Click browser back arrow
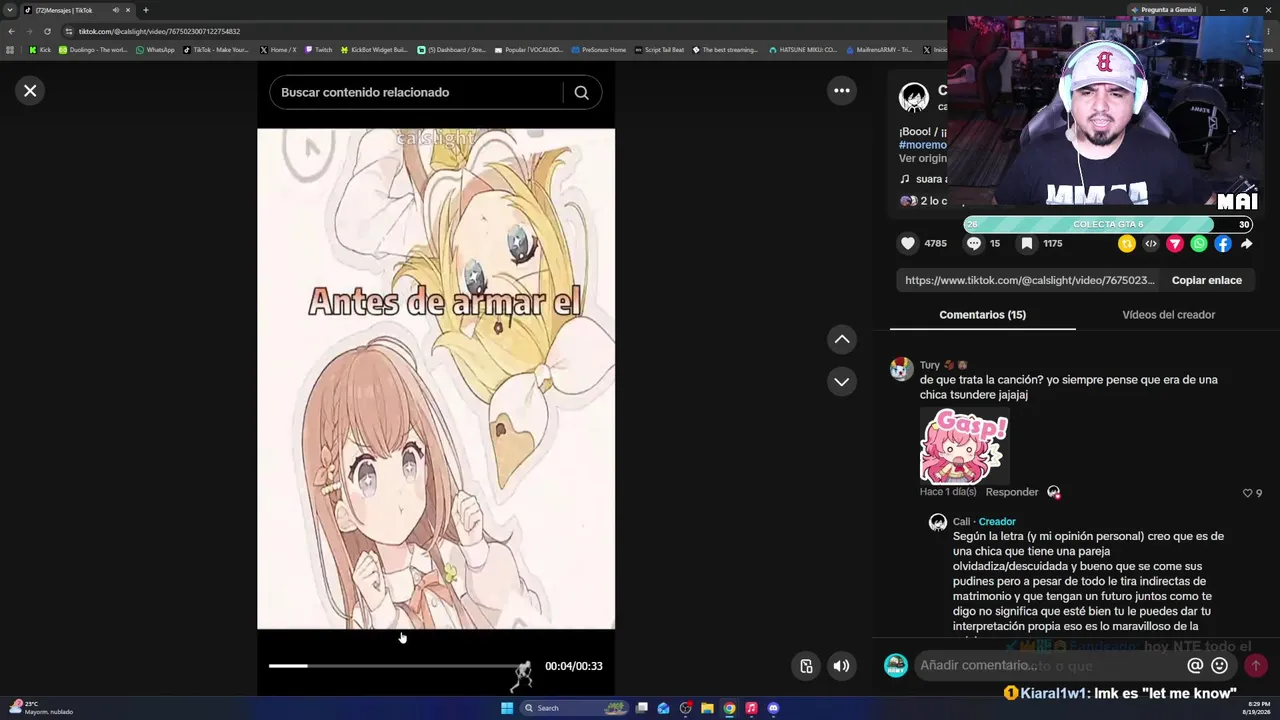Image resolution: width=1280 pixels, height=720 pixels. (11, 31)
